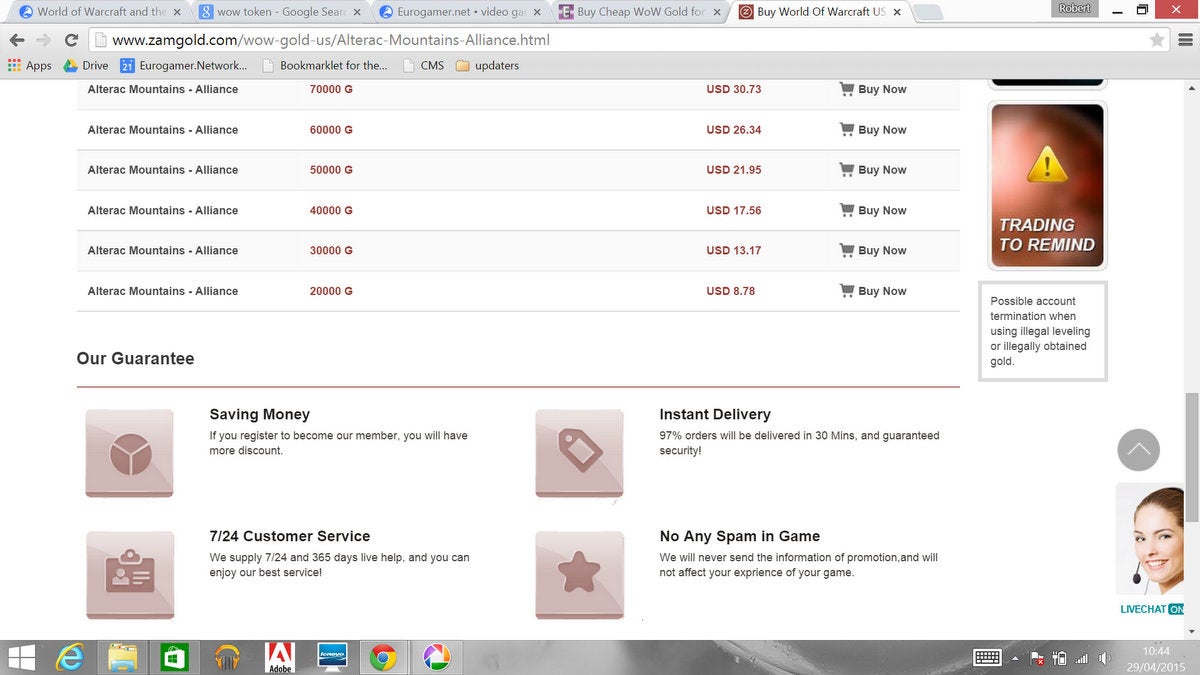The width and height of the screenshot is (1200, 675).
Task: Click Buy Now for 20000 G
Action: click(873, 291)
